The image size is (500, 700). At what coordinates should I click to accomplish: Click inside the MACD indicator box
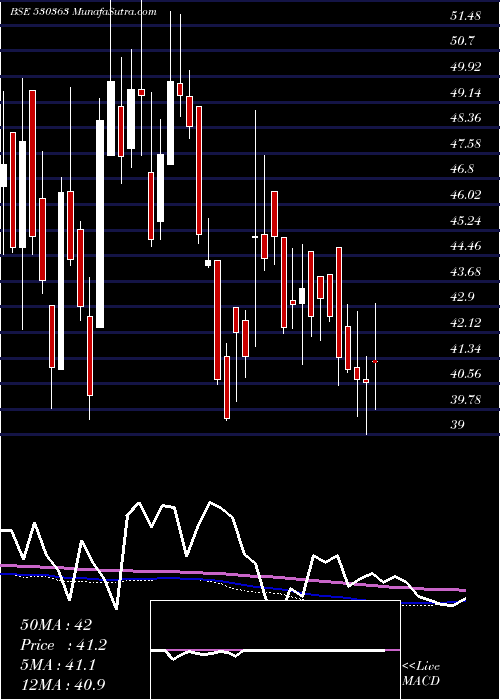(275, 650)
